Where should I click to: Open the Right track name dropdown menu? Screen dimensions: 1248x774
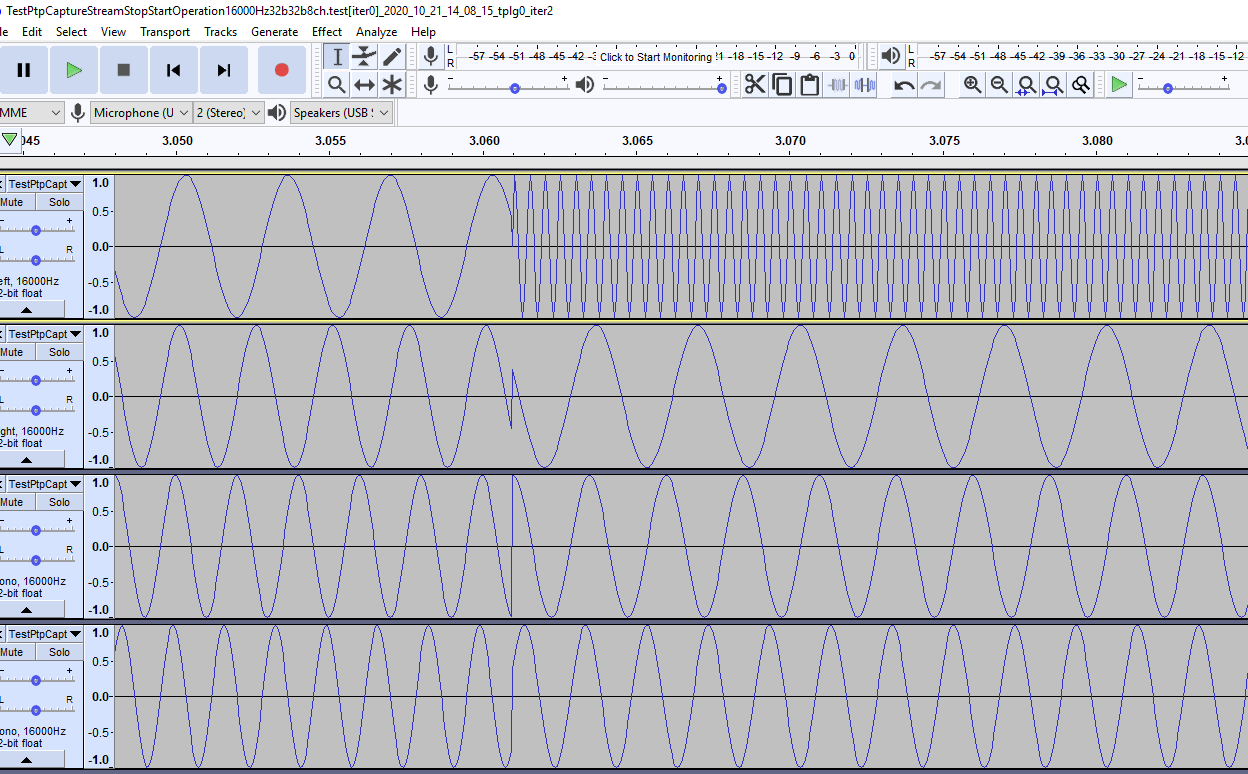click(x=45, y=334)
